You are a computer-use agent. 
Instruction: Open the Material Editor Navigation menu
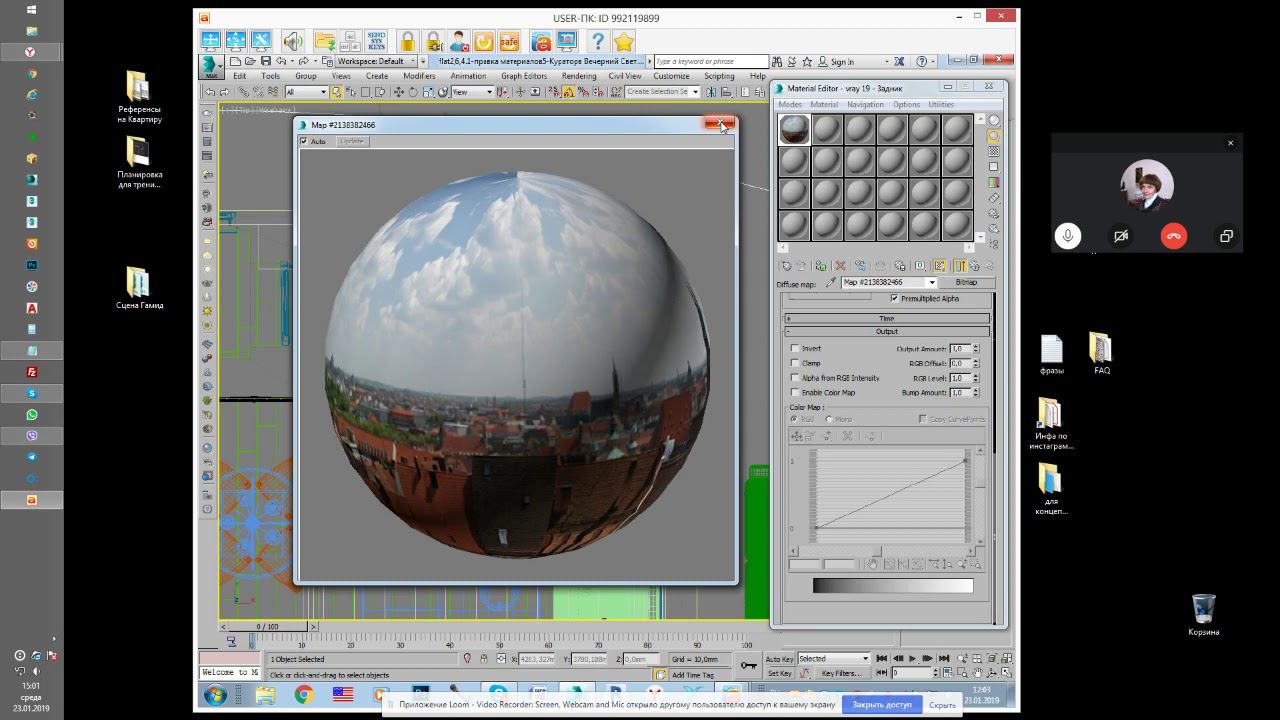point(865,105)
